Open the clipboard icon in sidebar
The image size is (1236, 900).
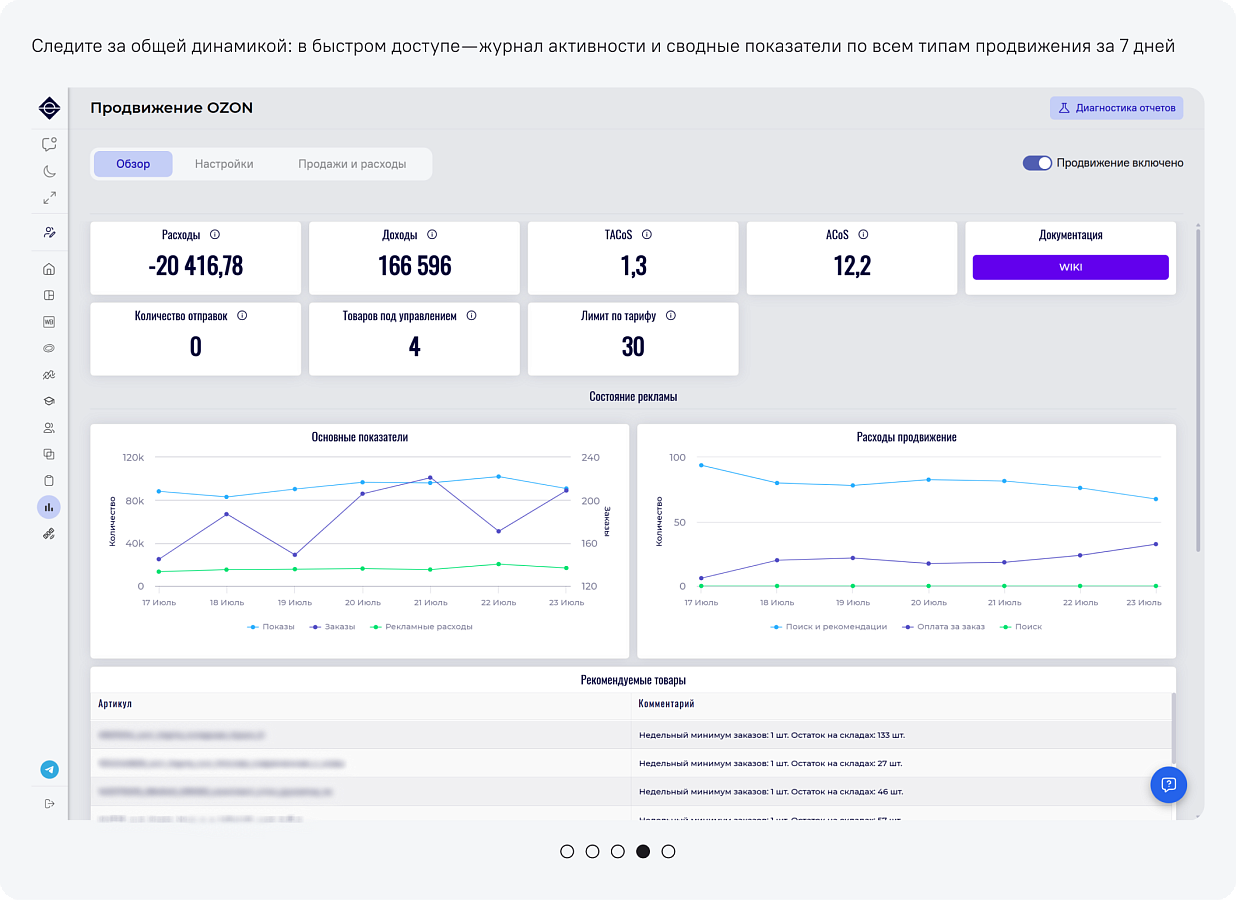tap(49, 480)
